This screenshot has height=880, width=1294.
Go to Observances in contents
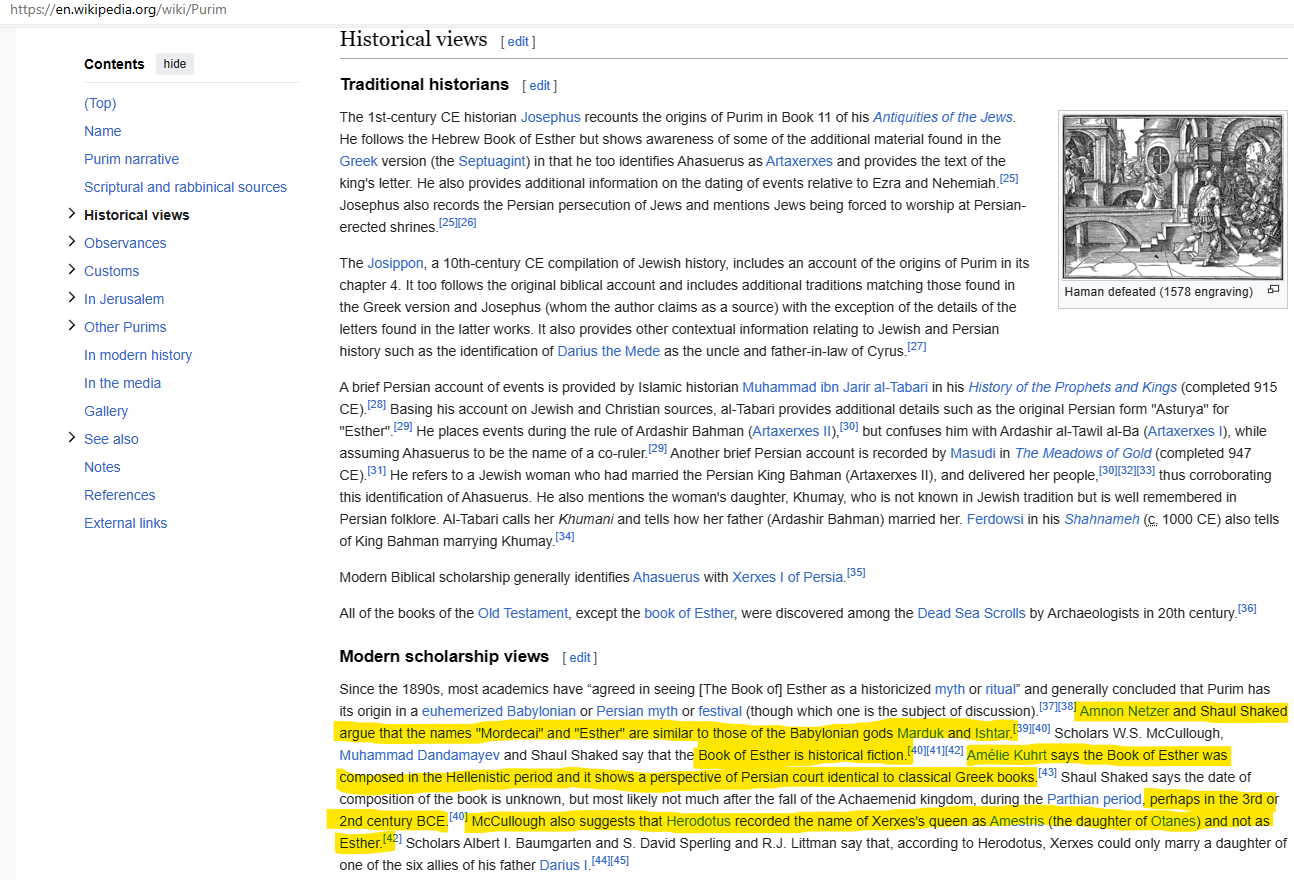[x=125, y=243]
